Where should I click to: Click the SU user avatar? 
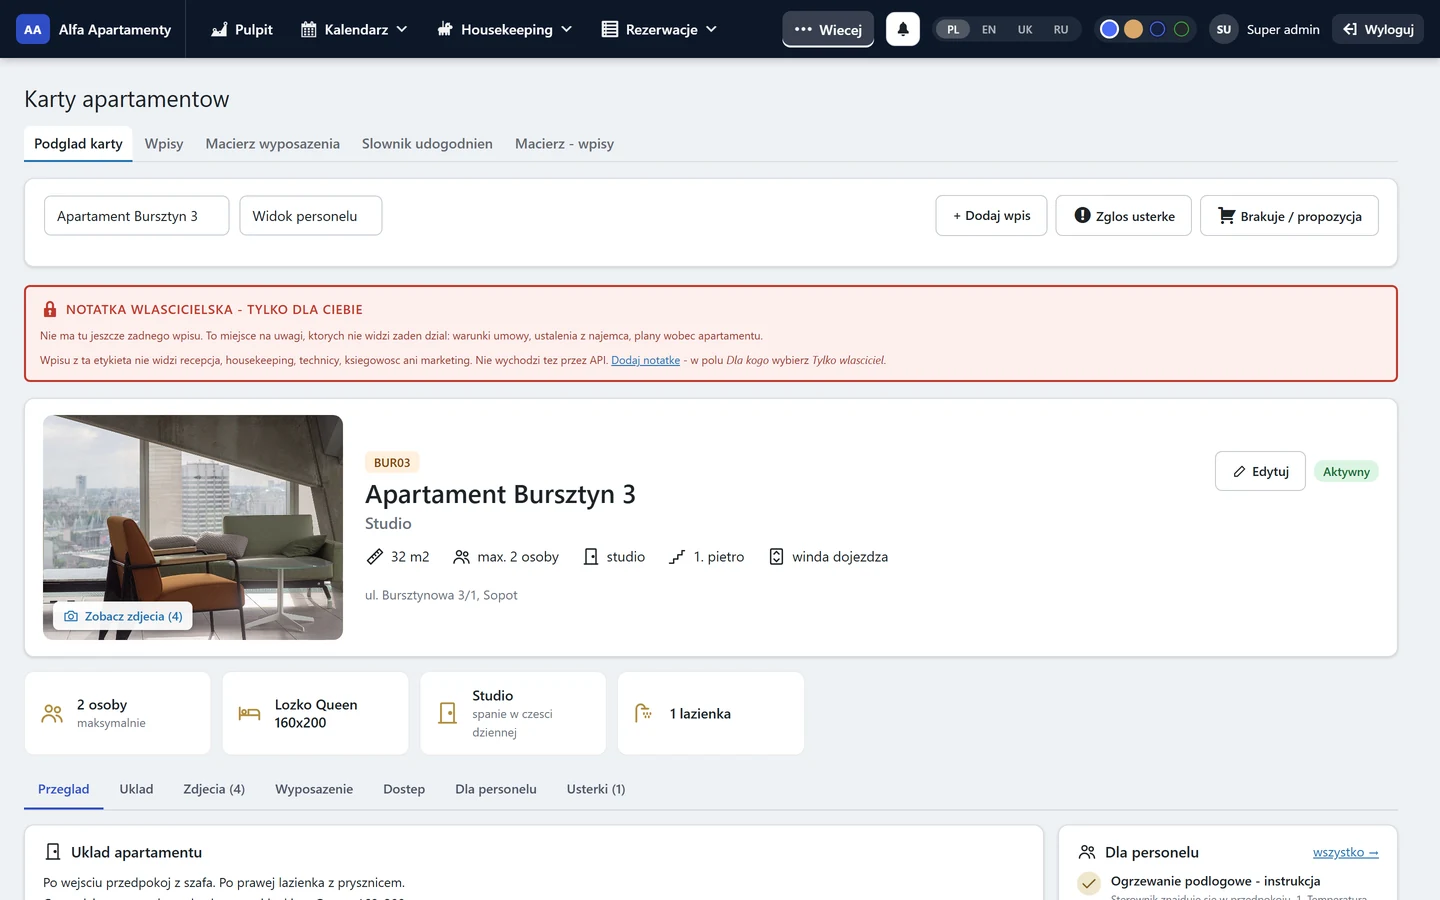pos(1224,29)
